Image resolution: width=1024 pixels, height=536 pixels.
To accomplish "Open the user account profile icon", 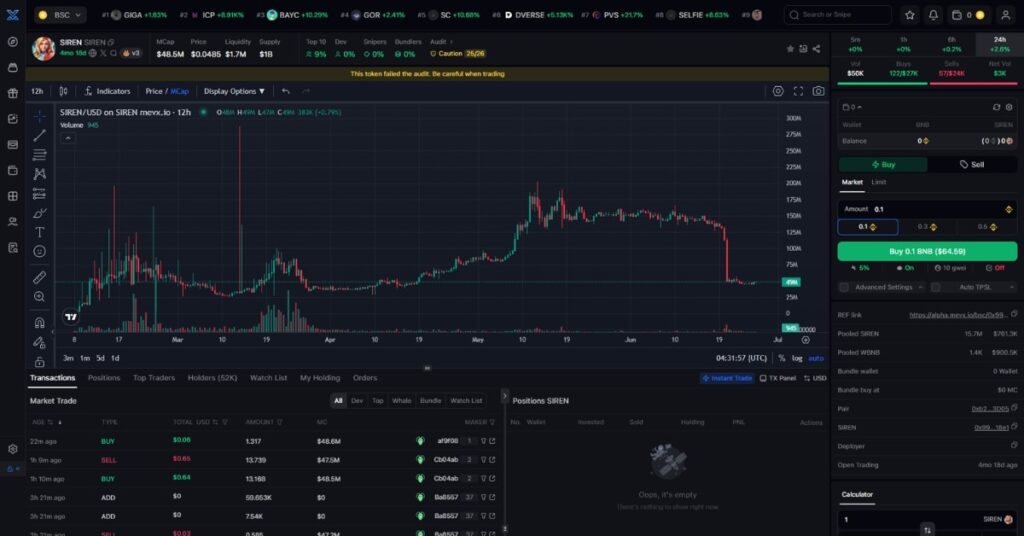I will pos(1006,14).
